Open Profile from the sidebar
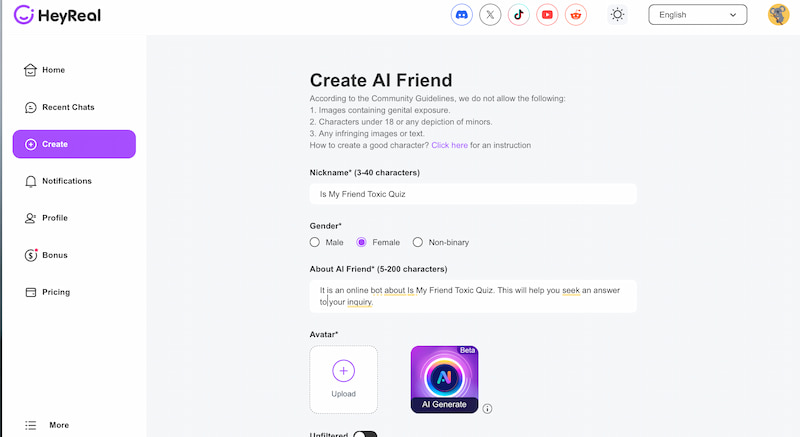 coord(74,218)
